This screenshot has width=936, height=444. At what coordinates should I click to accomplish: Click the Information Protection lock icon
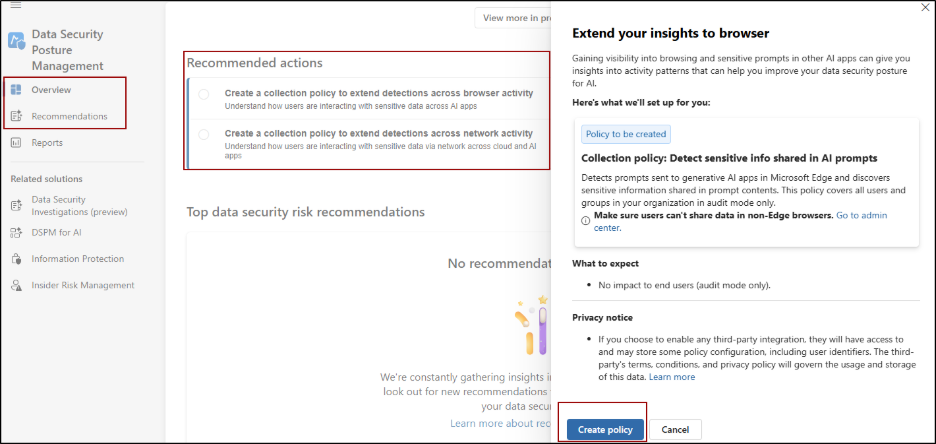[x=16, y=259]
